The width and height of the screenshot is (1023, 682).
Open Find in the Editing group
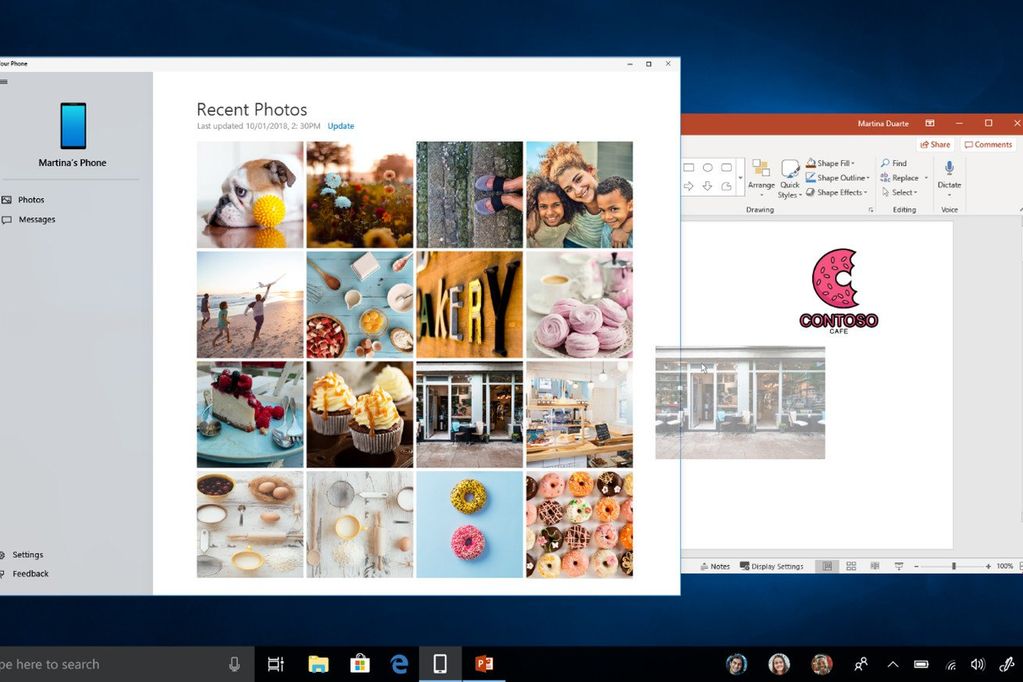click(x=897, y=163)
